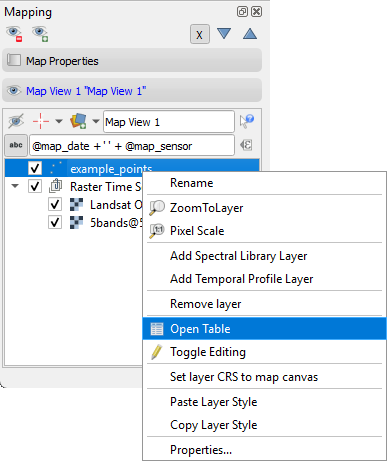Image resolution: width=388 pixels, height=461 pixels.
Task: Float the Mapping panel
Action: 242,12
